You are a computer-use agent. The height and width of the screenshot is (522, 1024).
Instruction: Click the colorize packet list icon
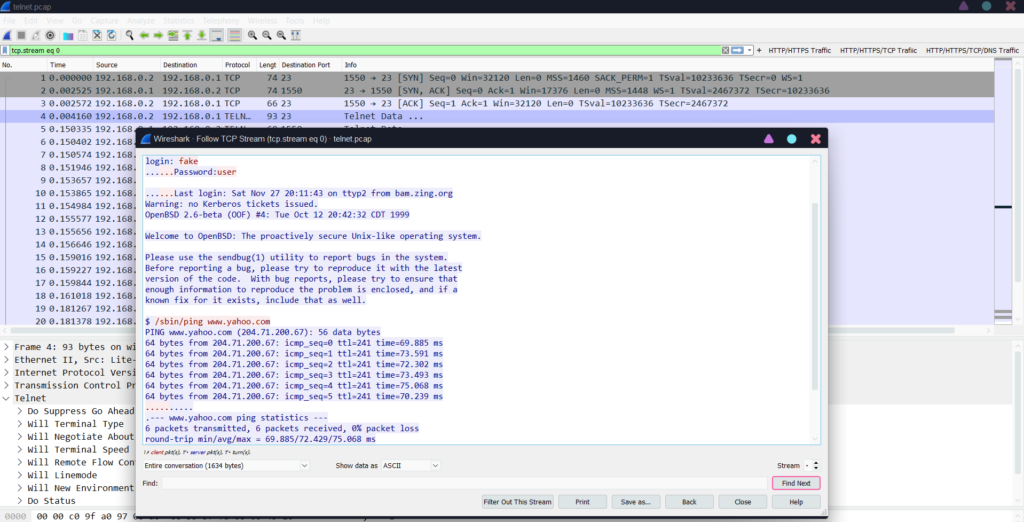pyautogui.click(x=234, y=35)
